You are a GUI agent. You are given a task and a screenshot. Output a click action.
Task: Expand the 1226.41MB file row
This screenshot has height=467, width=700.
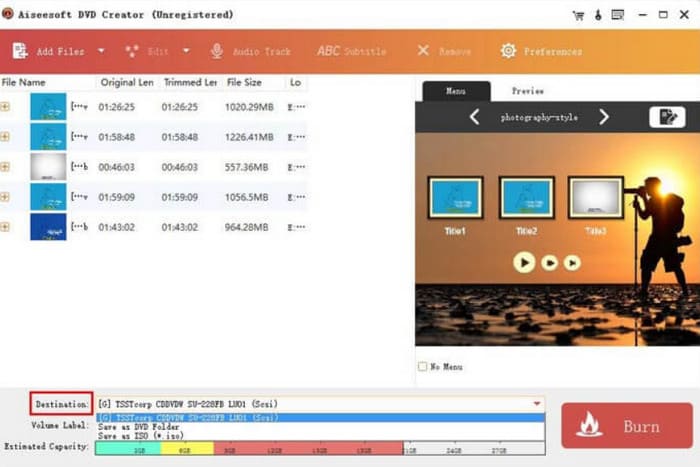[x=5, y=137]
